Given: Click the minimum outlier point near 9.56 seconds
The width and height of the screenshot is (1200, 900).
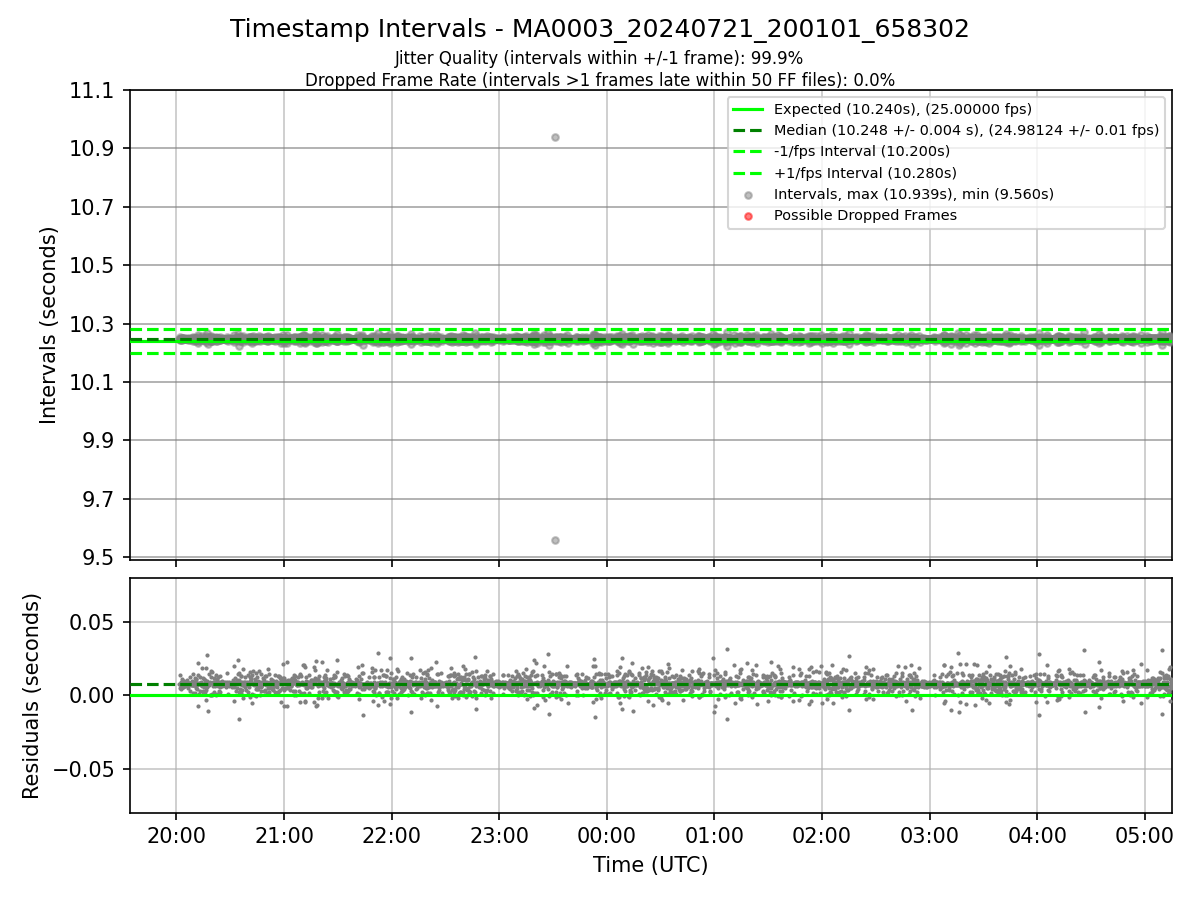Looking at the screenshot, I should click(x=555, y=540).
